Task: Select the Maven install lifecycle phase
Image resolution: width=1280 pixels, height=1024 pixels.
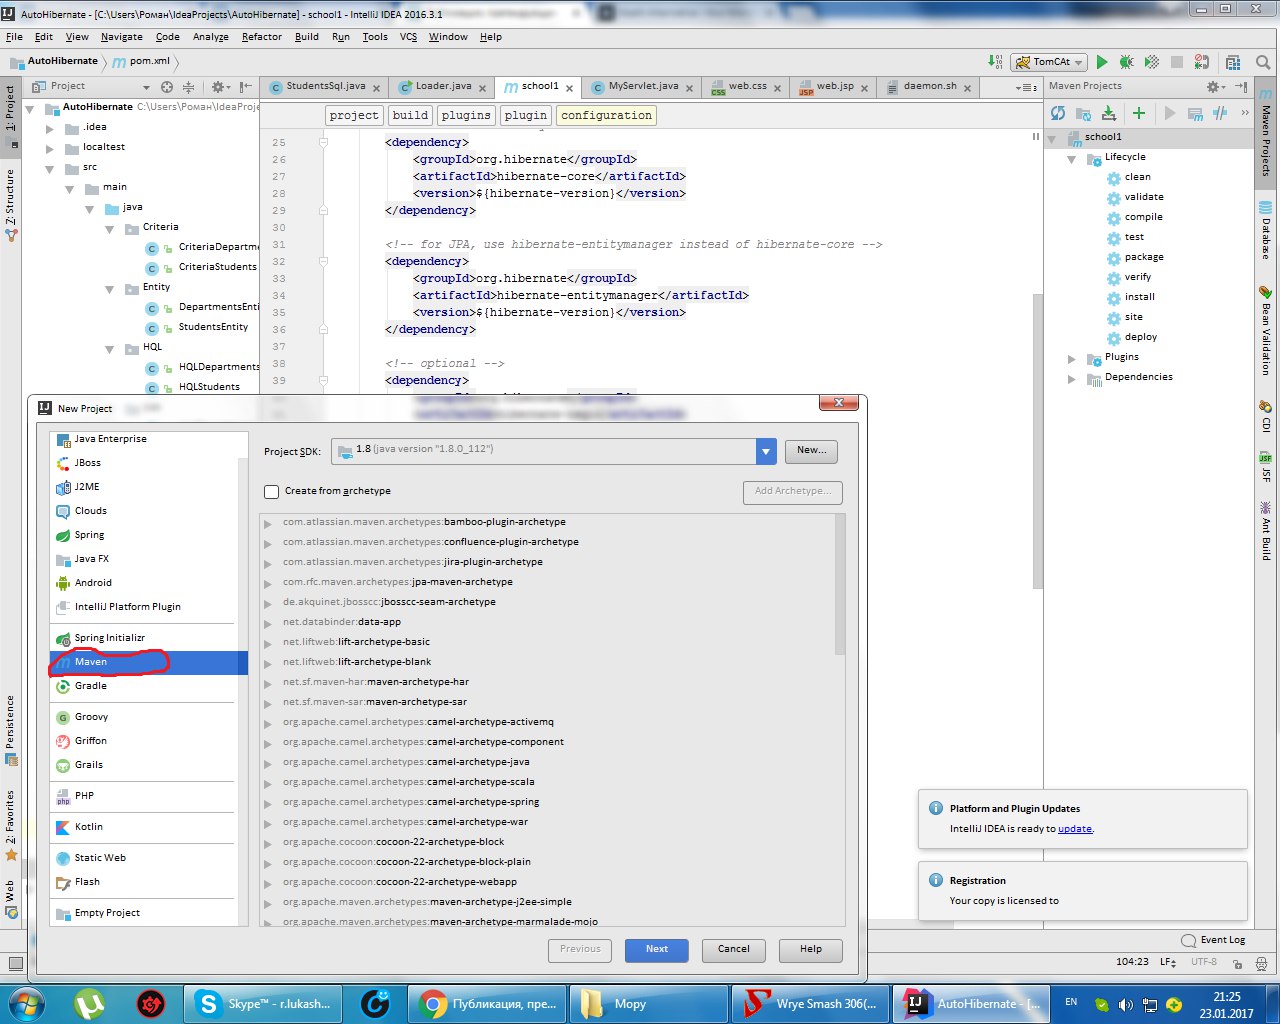Action: point(1140,297)
